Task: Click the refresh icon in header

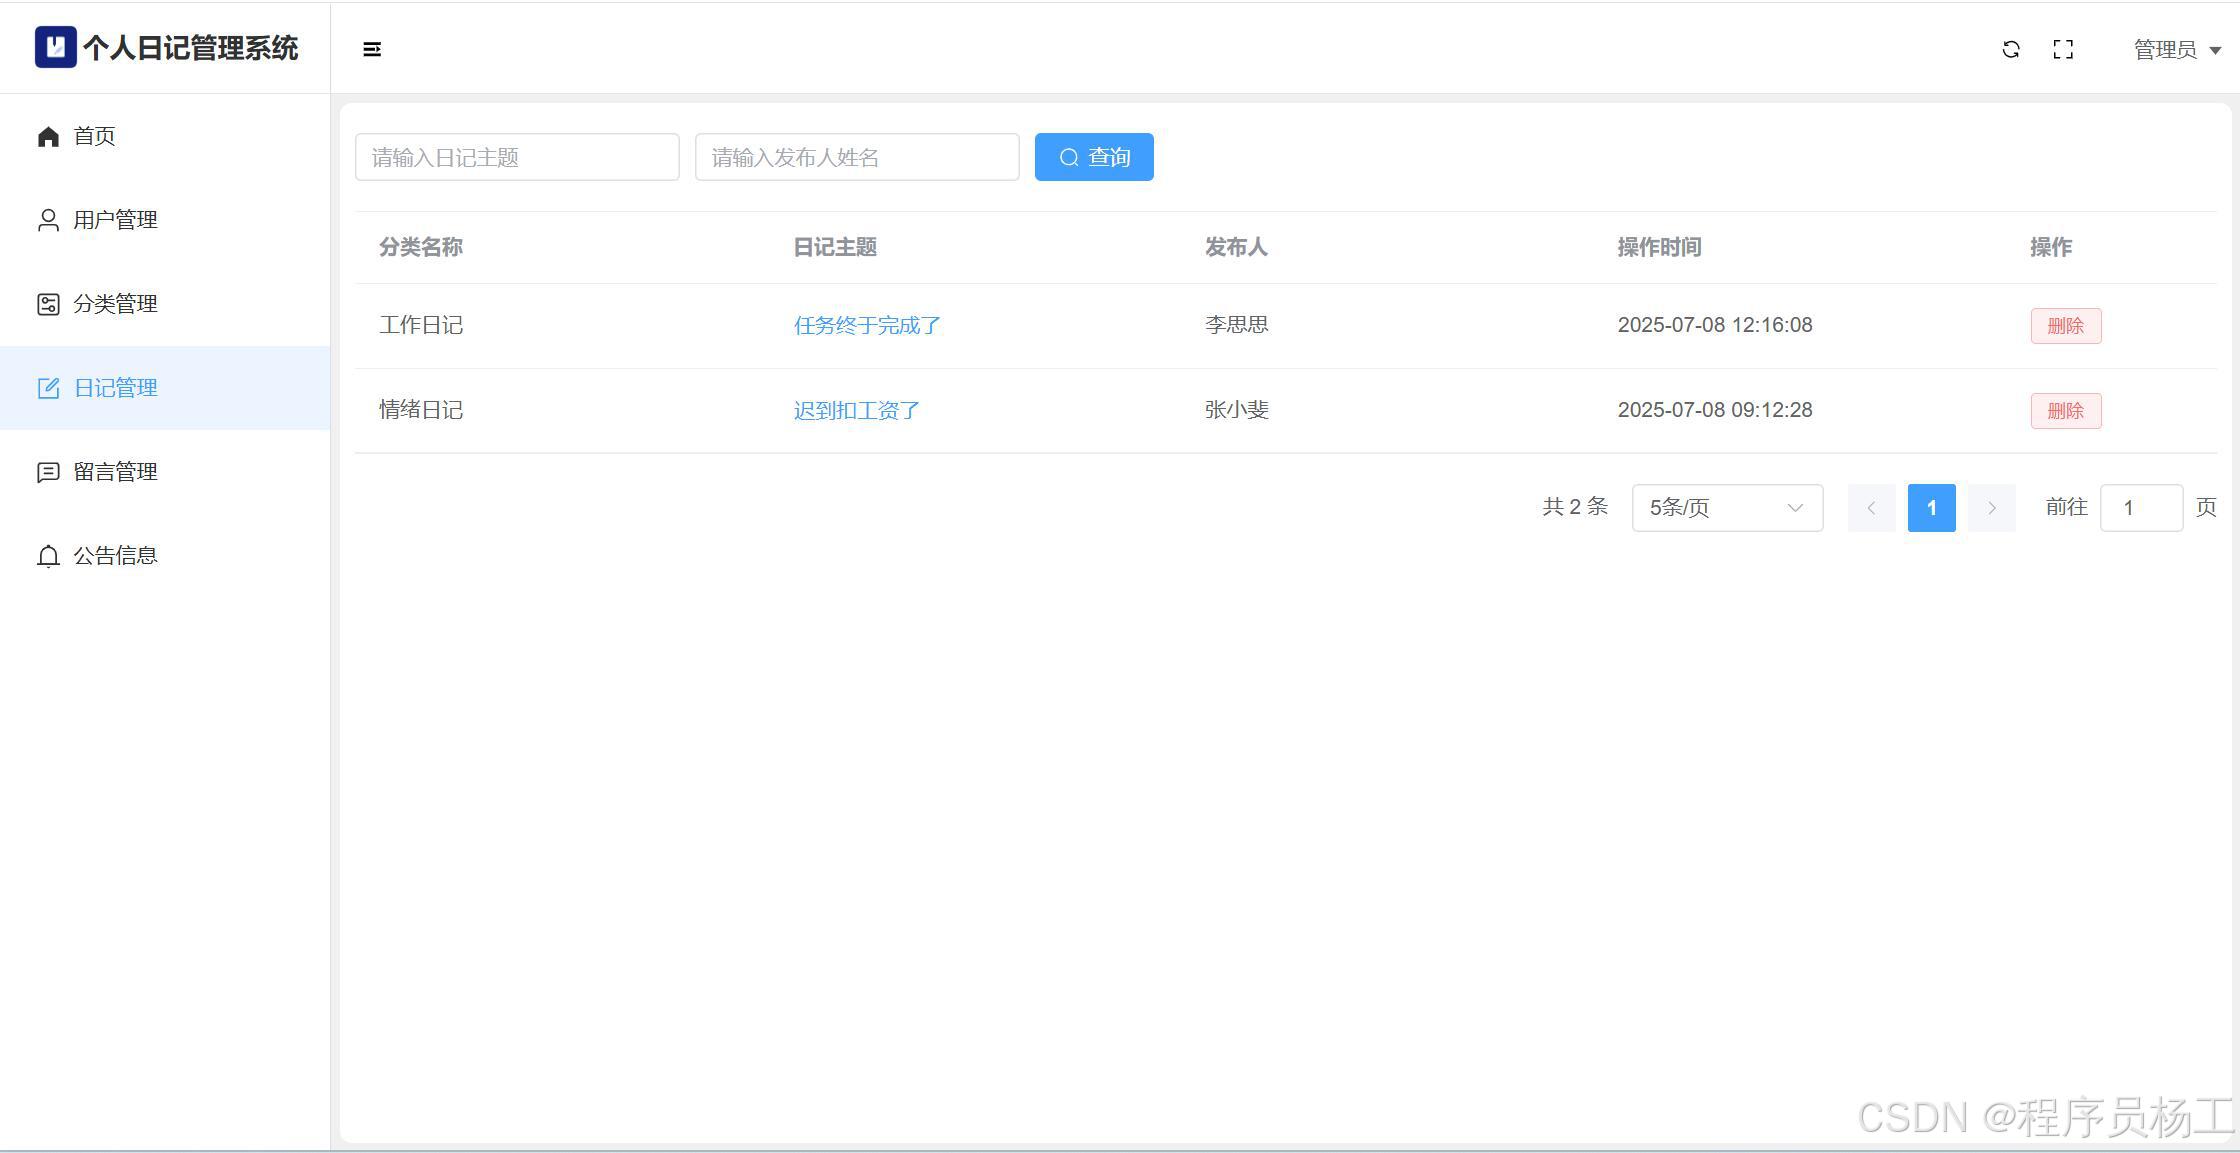Action: [2011, 49]
